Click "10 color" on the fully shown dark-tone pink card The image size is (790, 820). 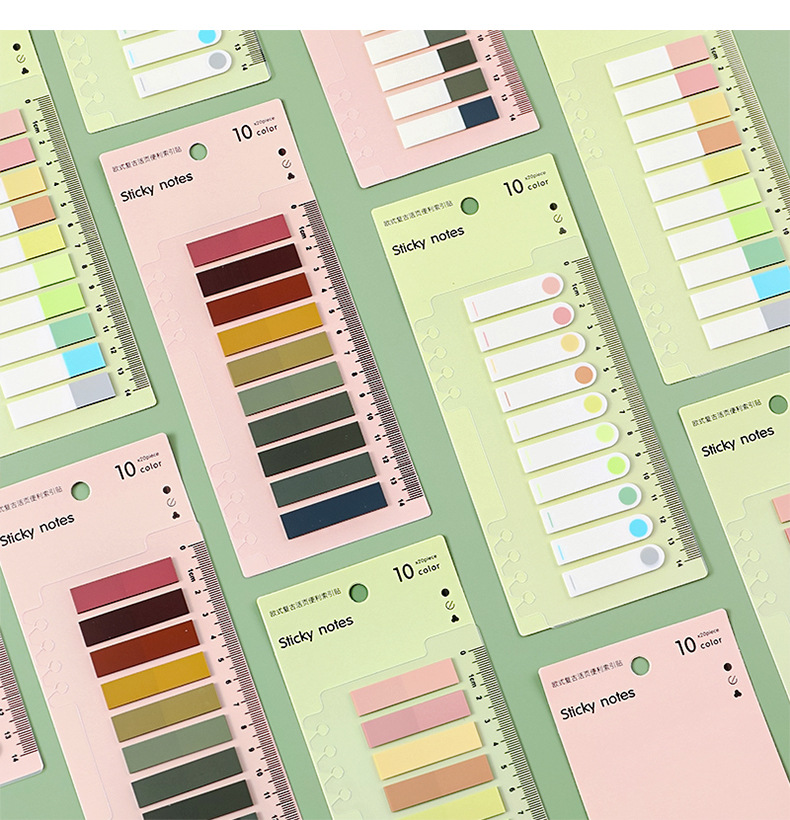click(255, 130)
